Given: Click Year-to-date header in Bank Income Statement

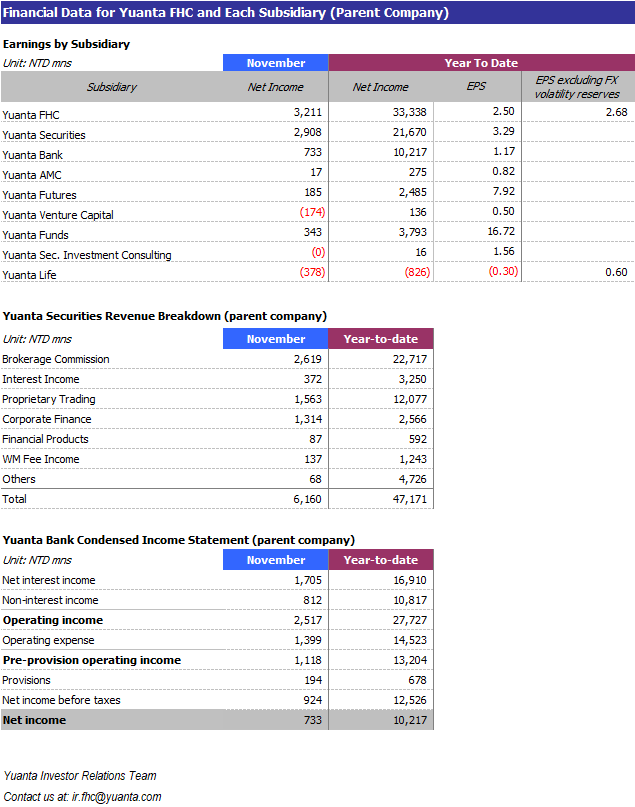Looking at the screenshot, I should click(x=380, y=560).
